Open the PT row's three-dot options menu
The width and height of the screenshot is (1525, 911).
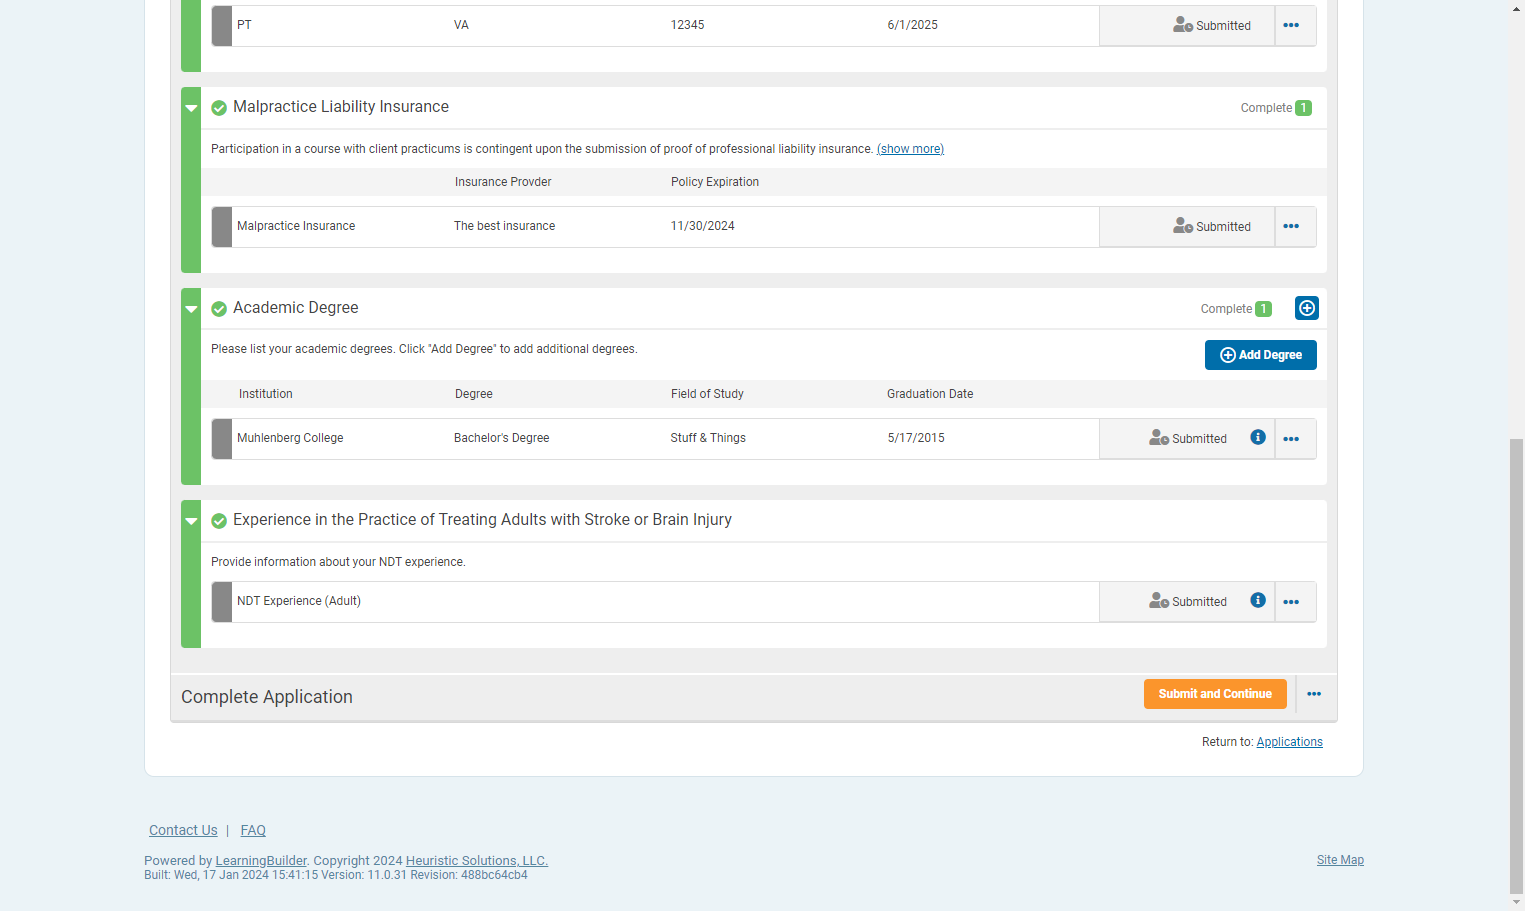click(1291, 25)
